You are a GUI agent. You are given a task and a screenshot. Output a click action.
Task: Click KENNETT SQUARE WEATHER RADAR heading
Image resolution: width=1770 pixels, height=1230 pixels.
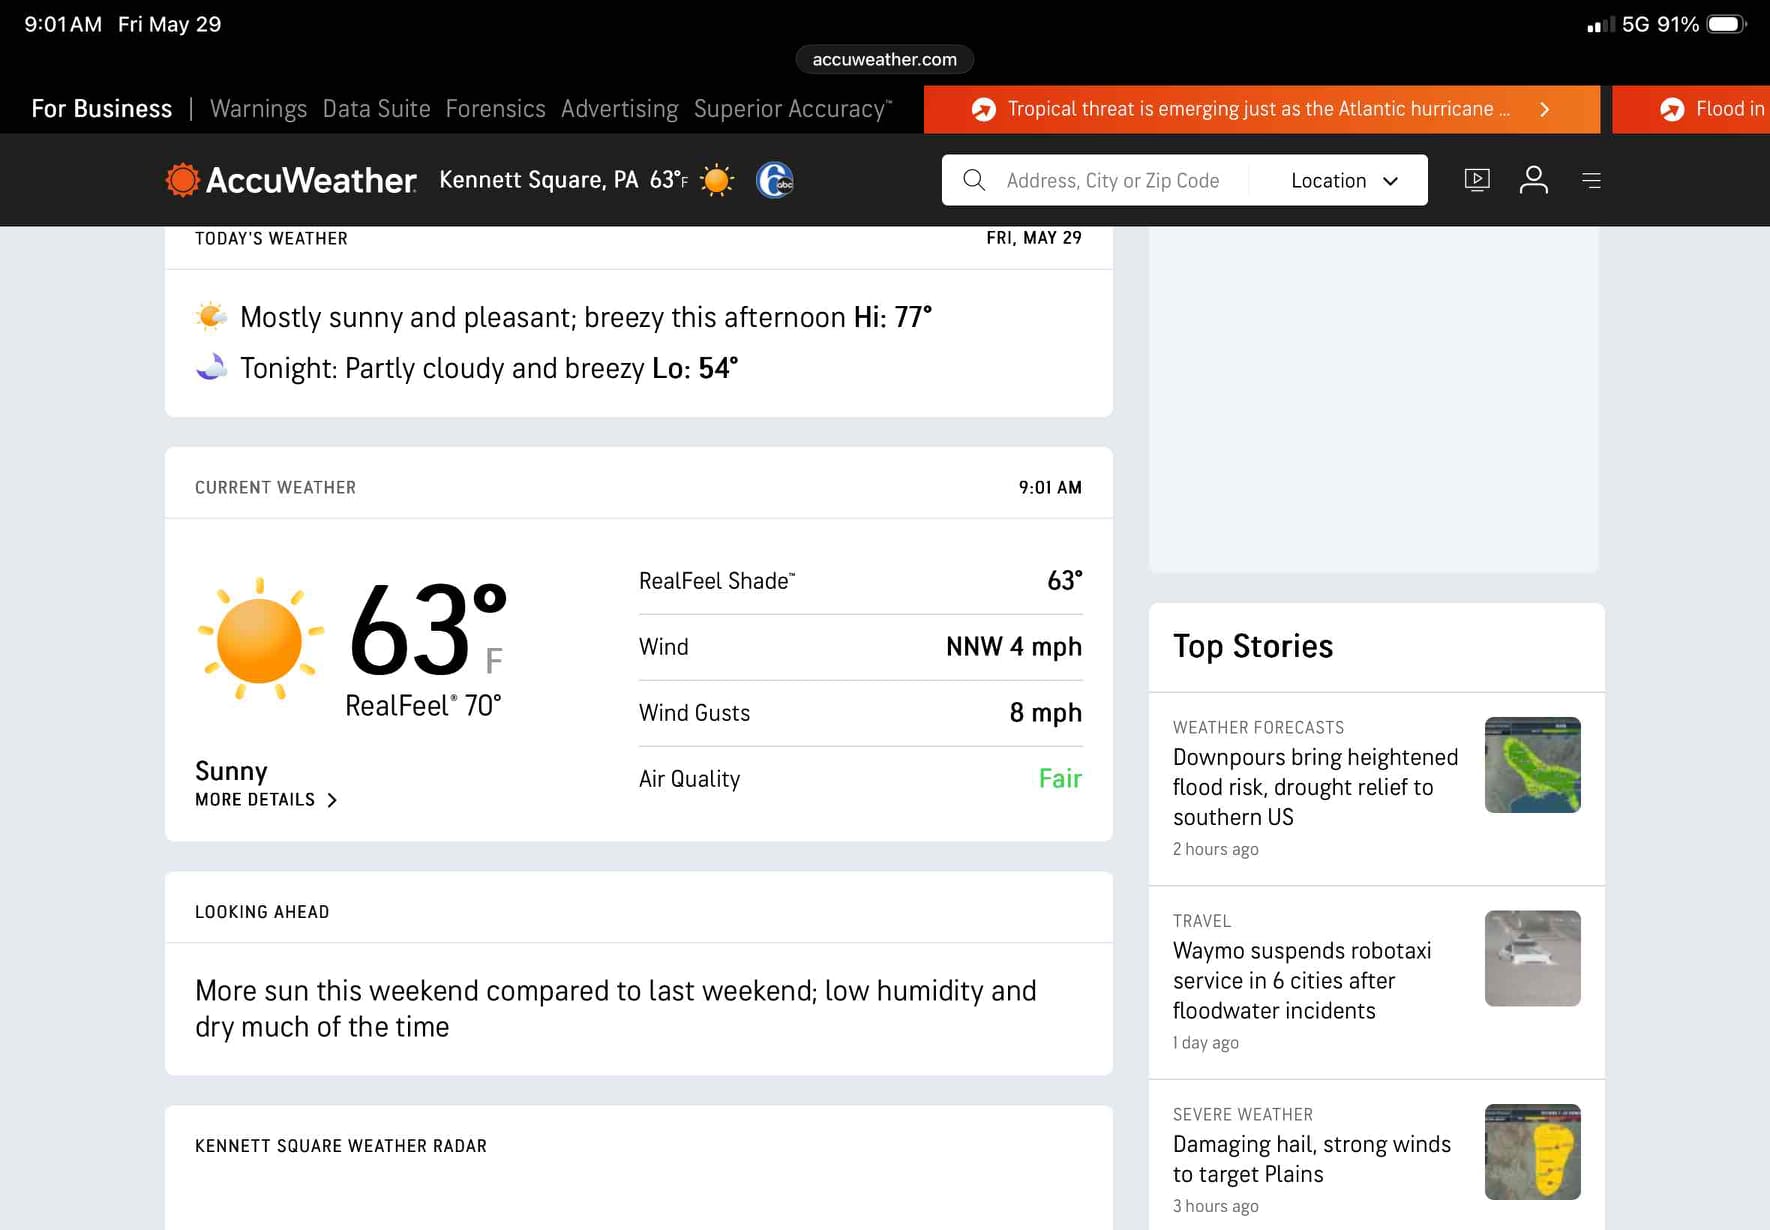[341, 1146]
